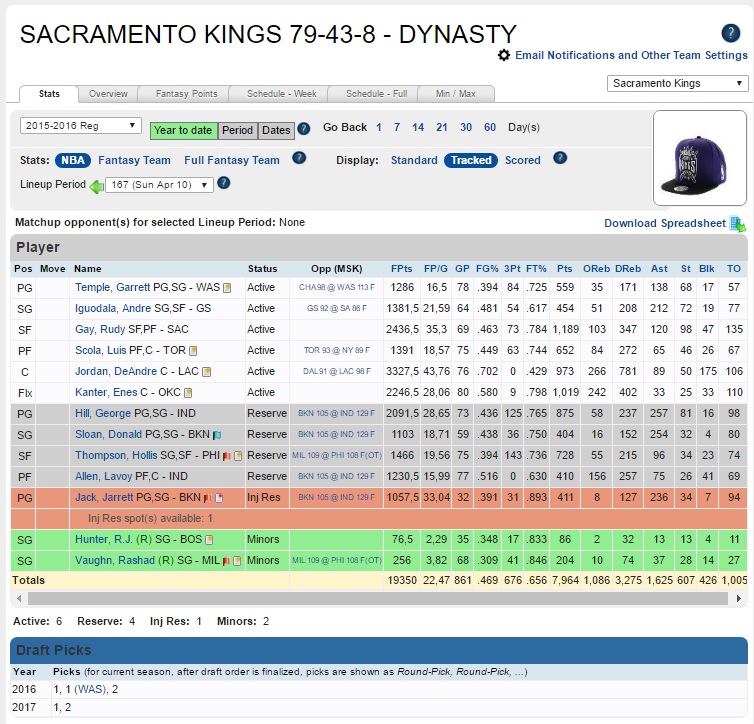Open Andre Iguodala player page
754x724 pixels.
(113, 308)
